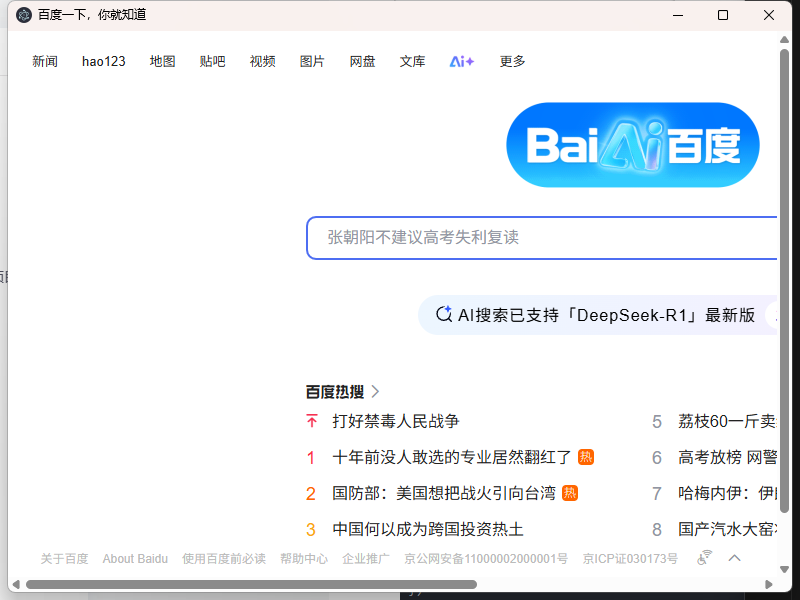Viewport: 800px width, 600px height.
Task: Click the hot badge after rank 1 topic
Action: [x=586, y=457]
